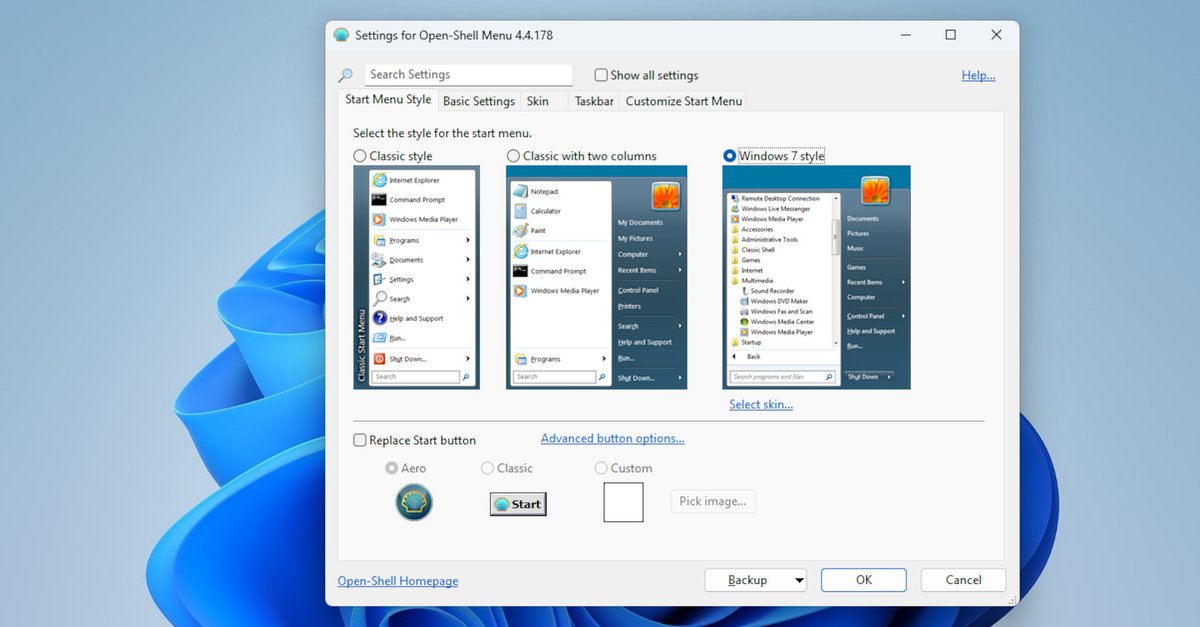Click the Open-Shell shell icon in title bar
The image size is (1200, 627).
342,35
